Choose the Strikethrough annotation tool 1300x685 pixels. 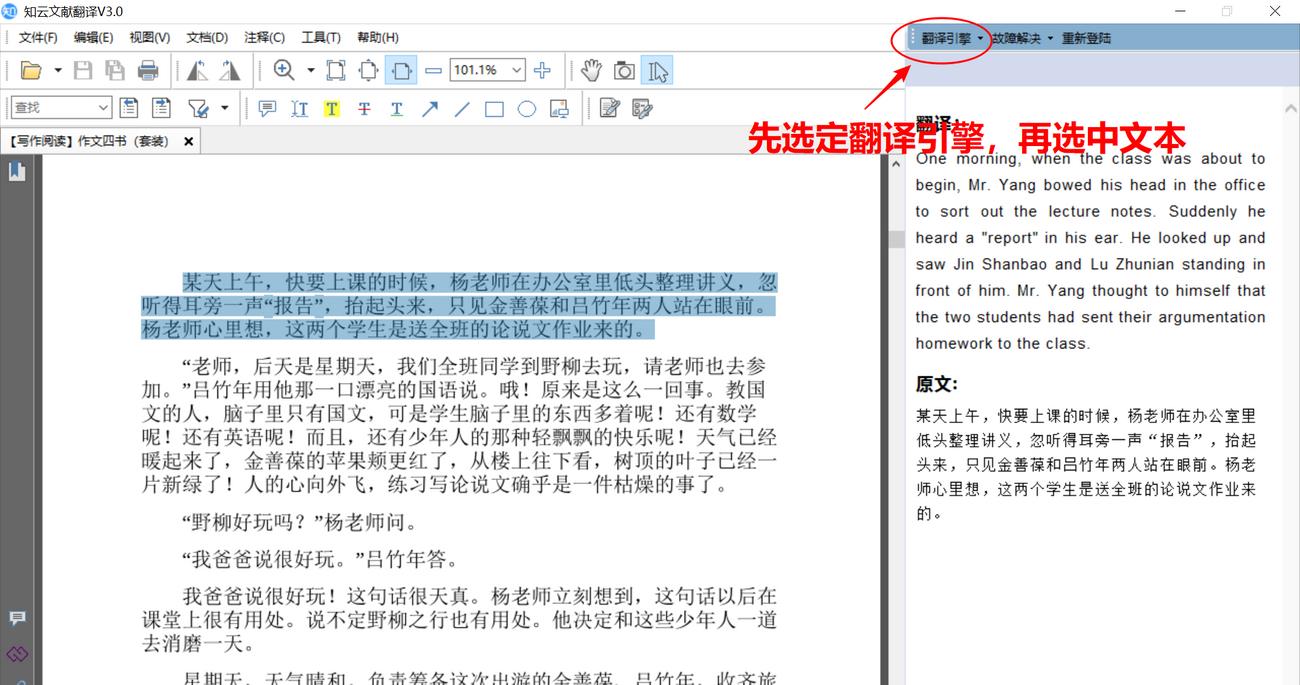[364, 108]
